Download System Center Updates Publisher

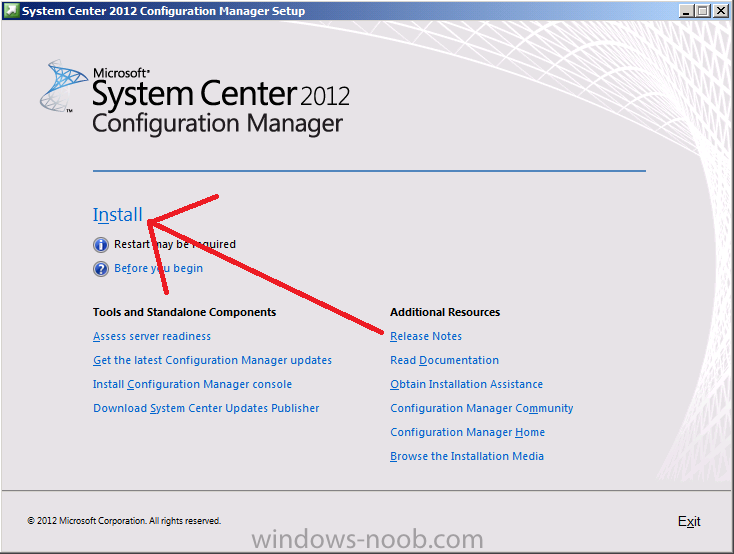pos(206,408)
